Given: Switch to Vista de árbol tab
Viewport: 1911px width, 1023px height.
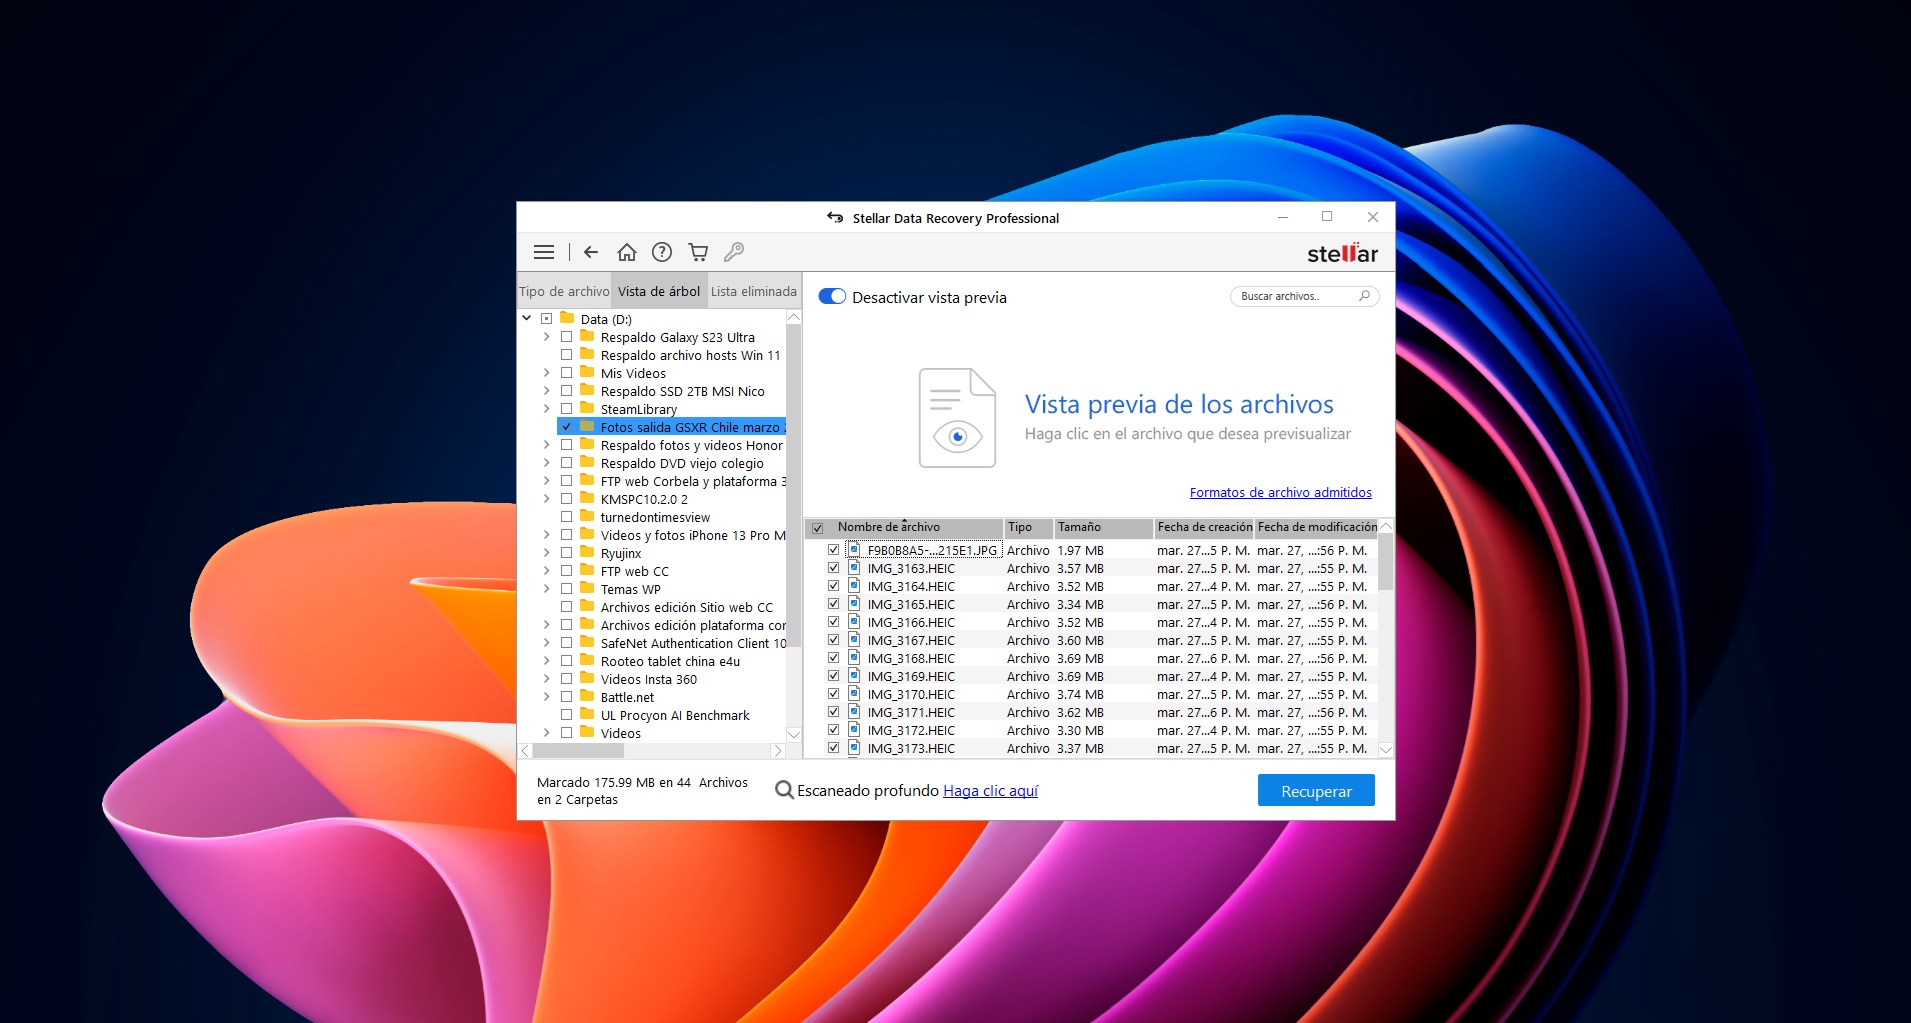Looking at the screenshot, I should (659, 291).
